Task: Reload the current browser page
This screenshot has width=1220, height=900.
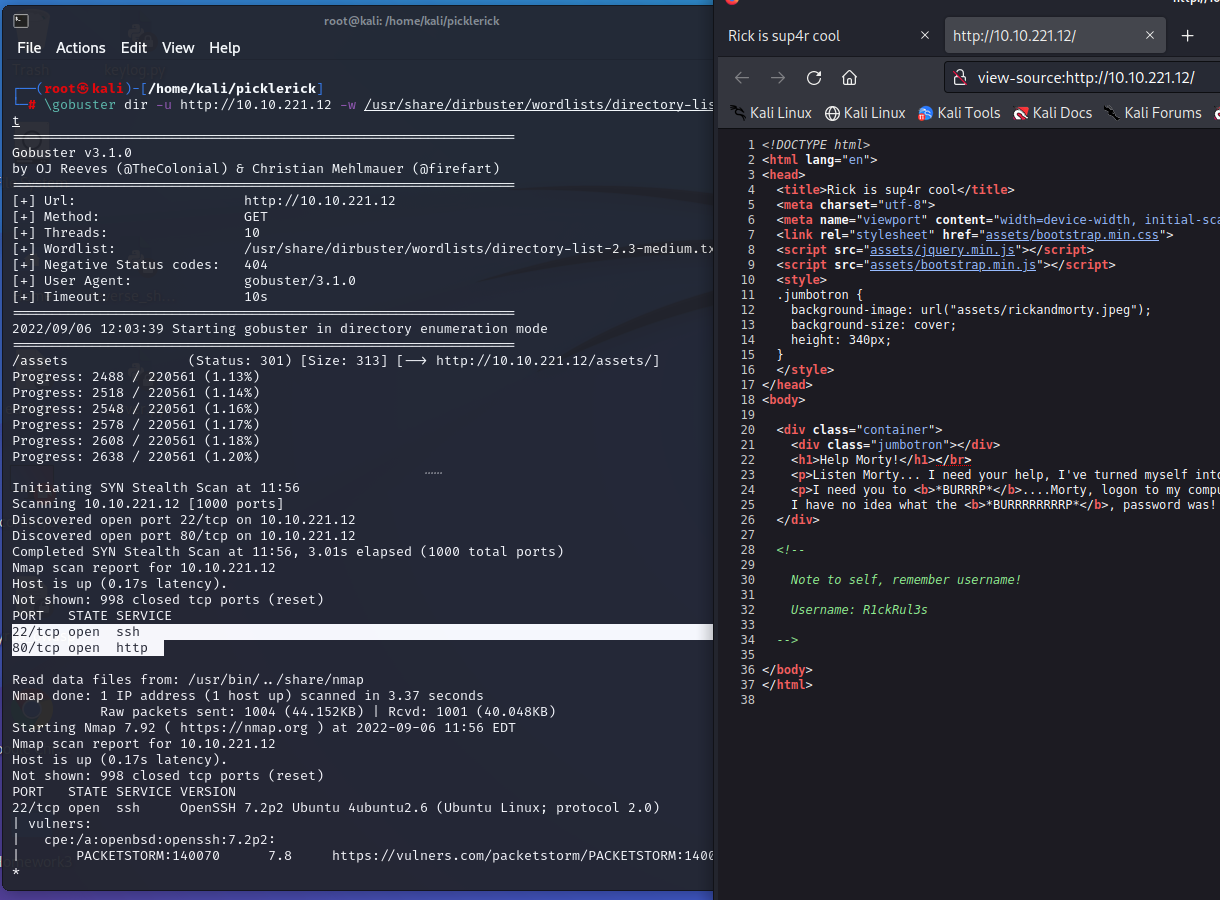Action: point(814,78)
